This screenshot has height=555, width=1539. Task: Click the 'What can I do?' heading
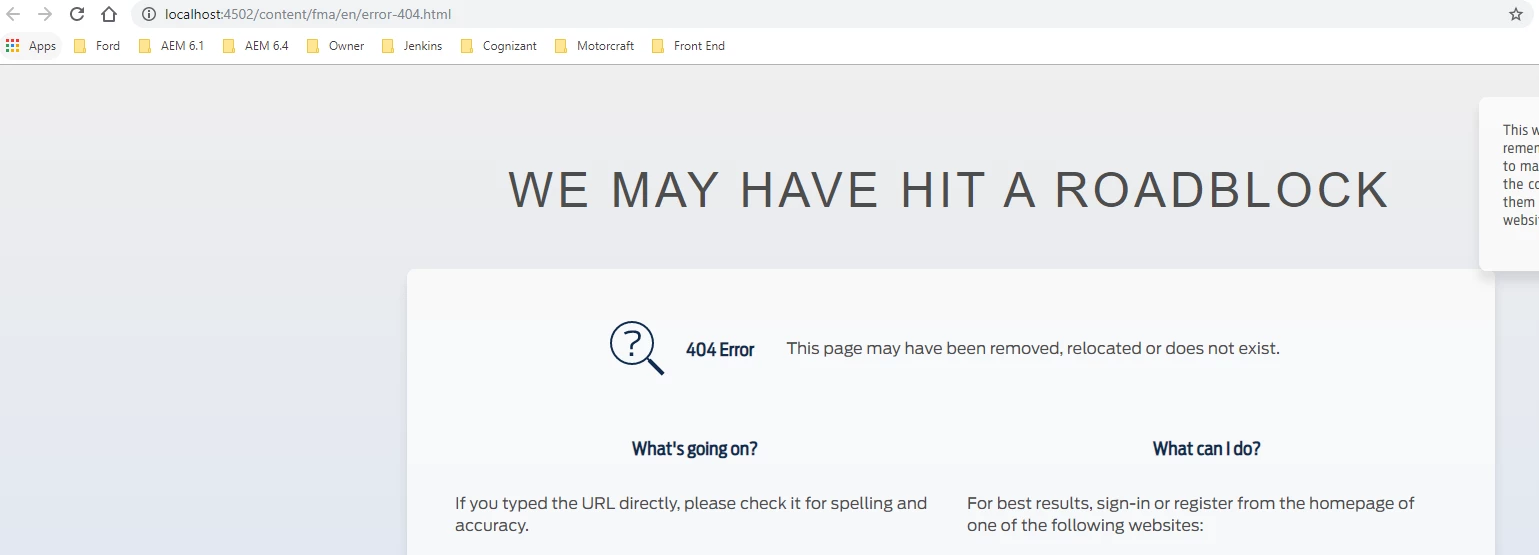click(x=1206, y=449)
